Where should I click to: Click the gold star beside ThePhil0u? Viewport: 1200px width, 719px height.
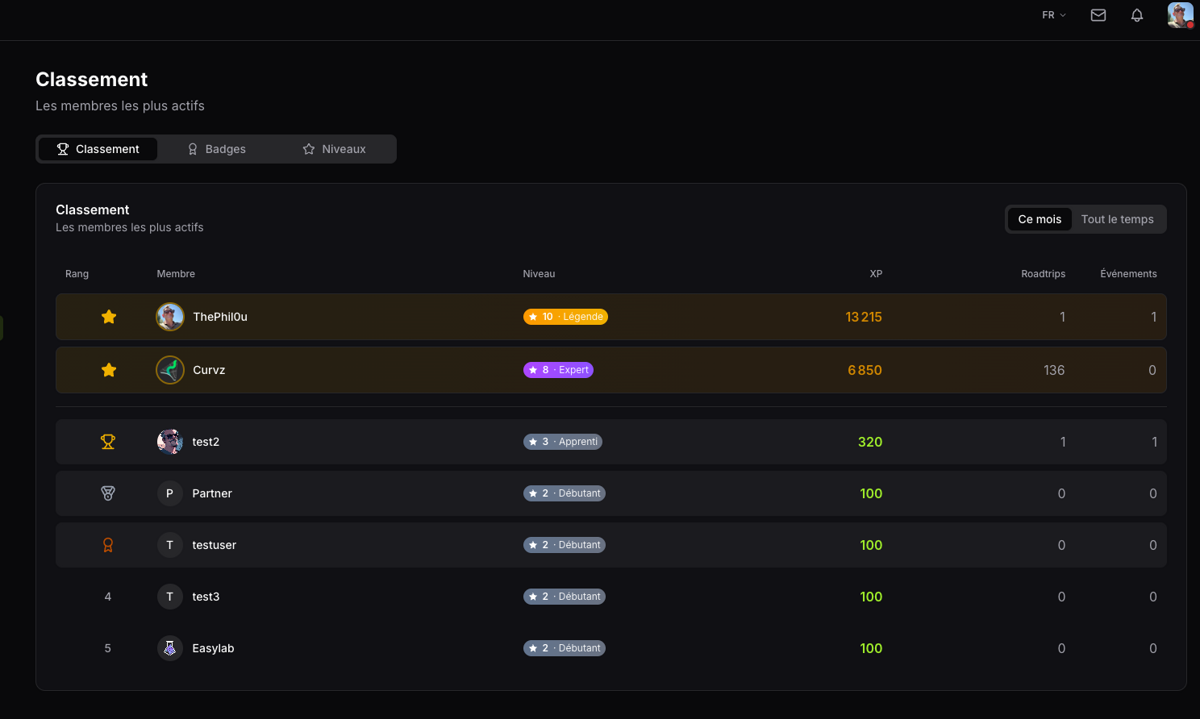[x=109, y=317]
